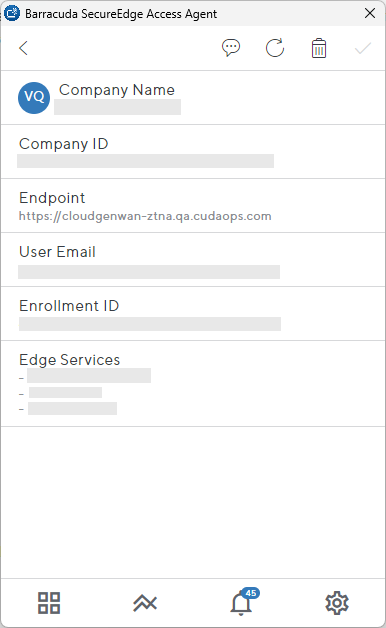Delete enrollment with the trash can icon
386x628 pixels.
tap(319, 48)
